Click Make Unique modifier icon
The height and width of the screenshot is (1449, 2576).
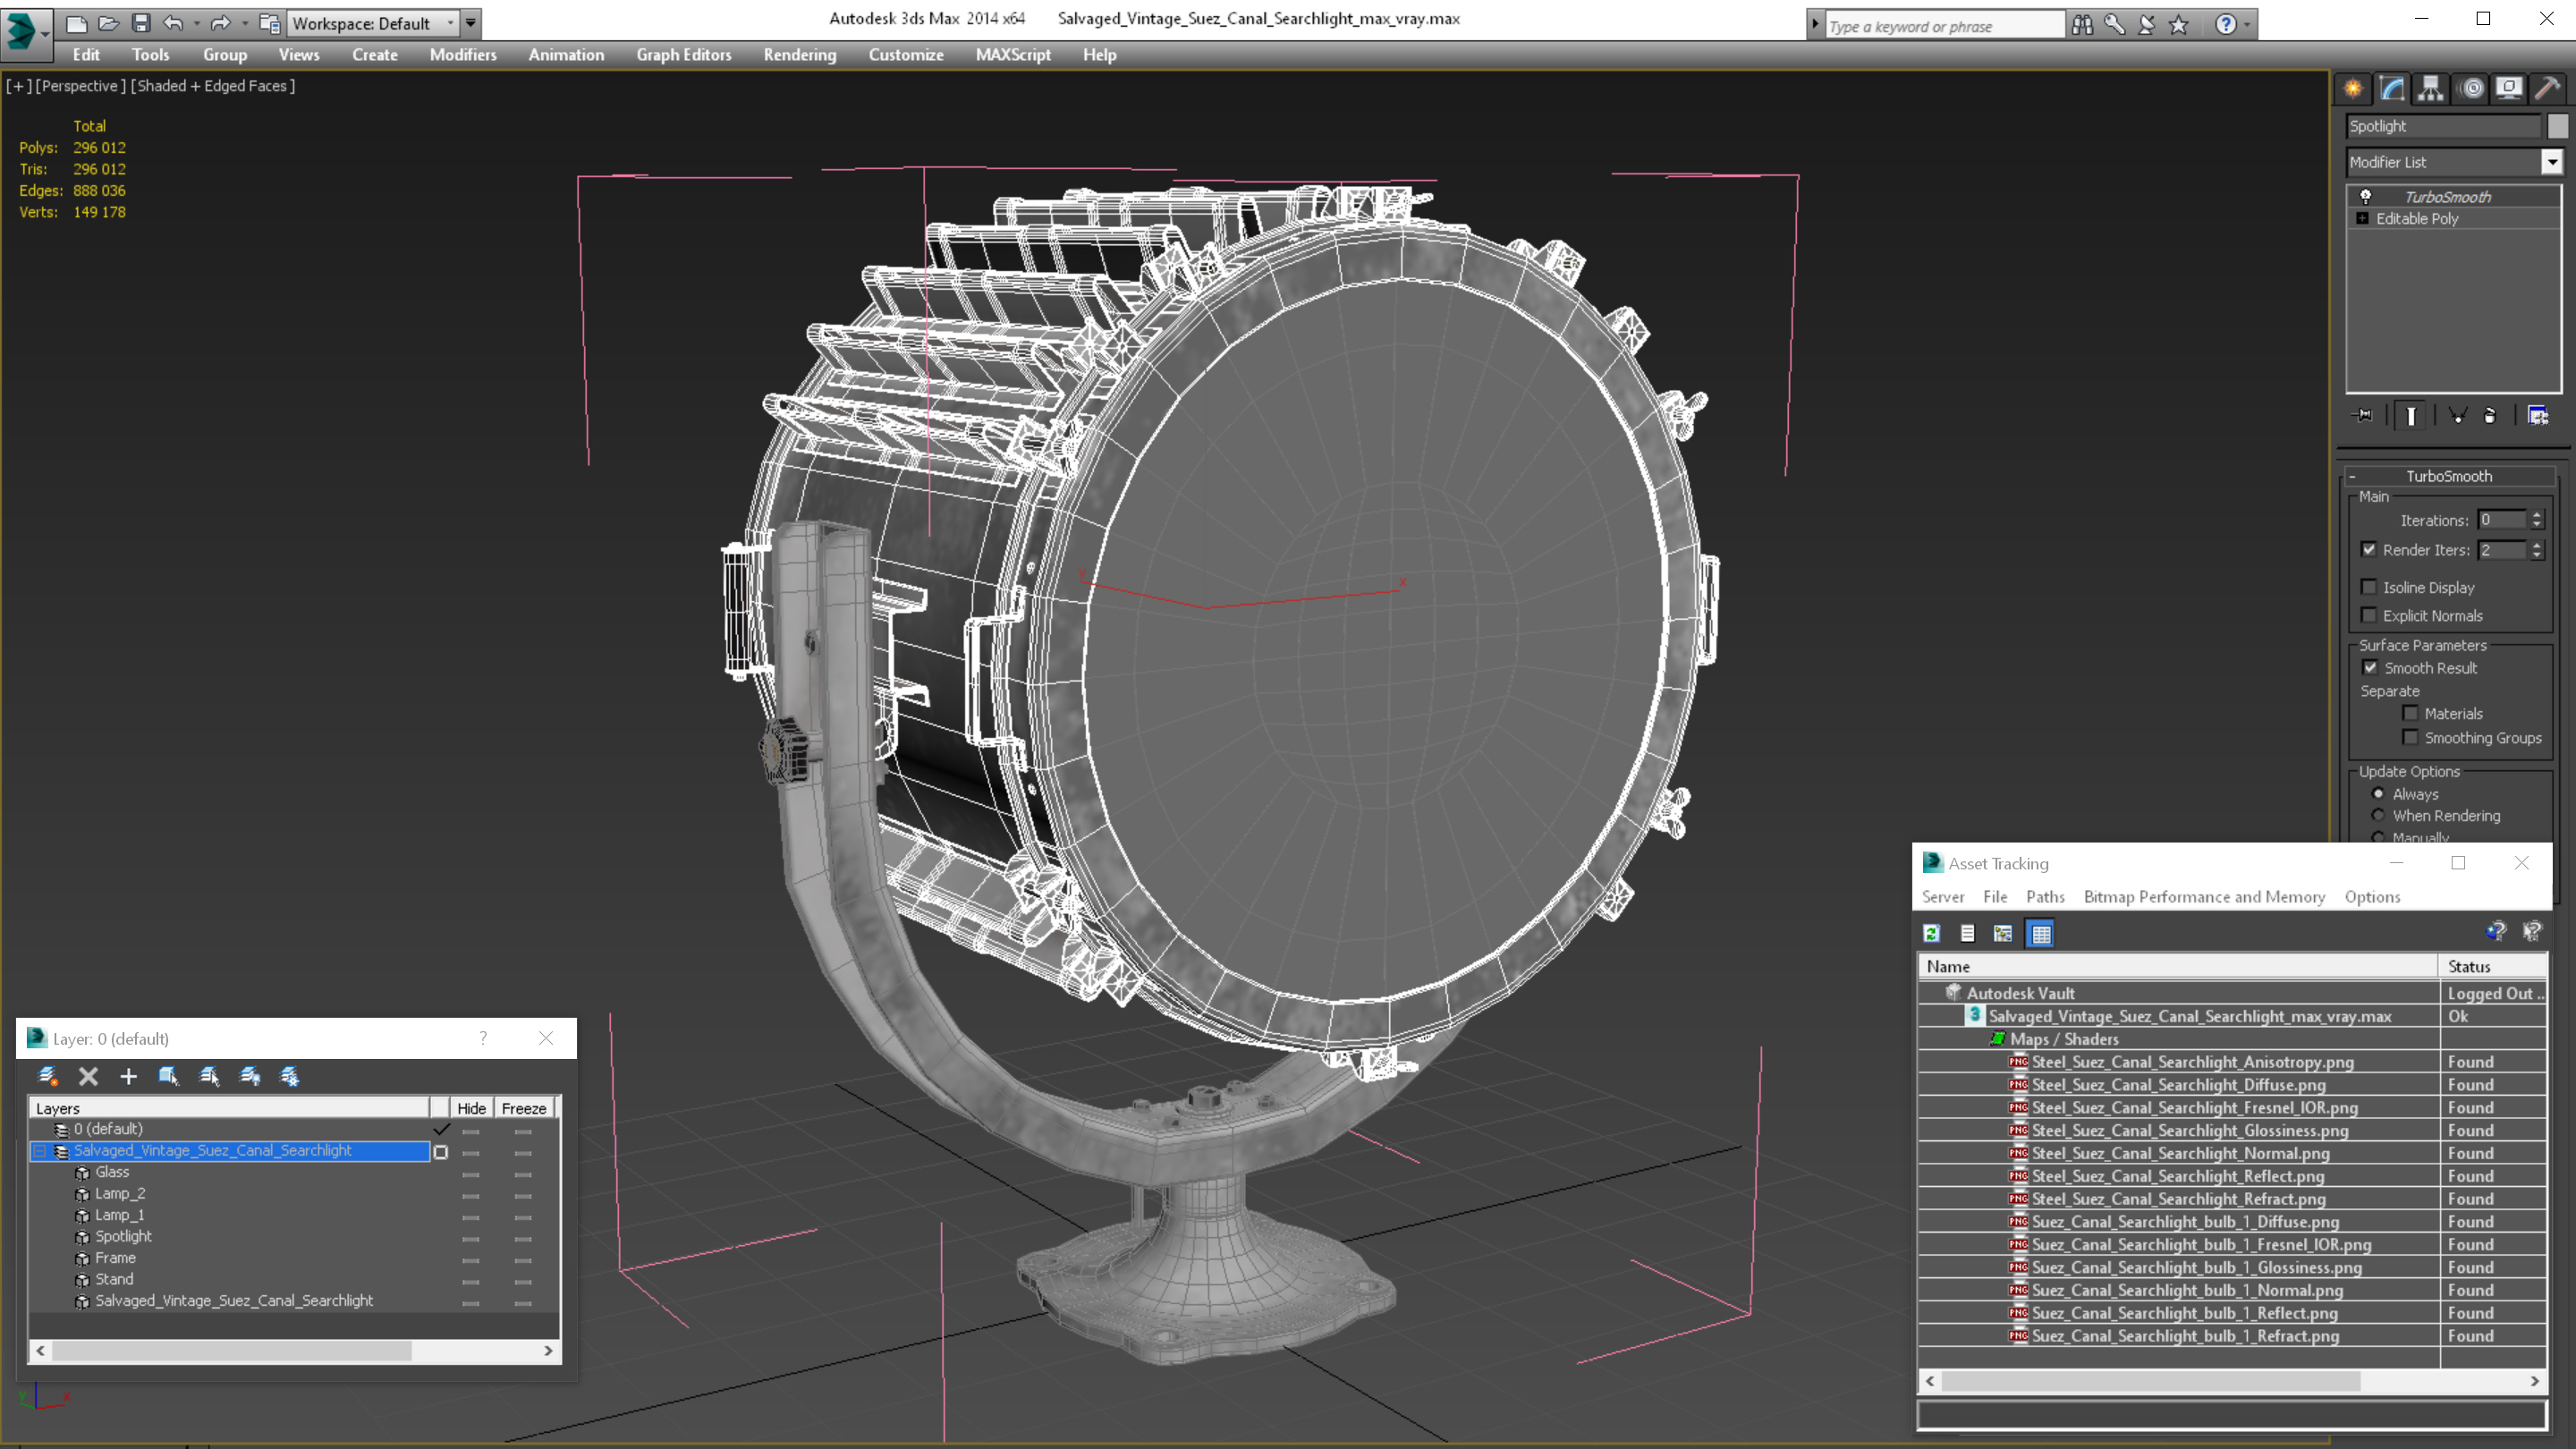(2457, 415)
